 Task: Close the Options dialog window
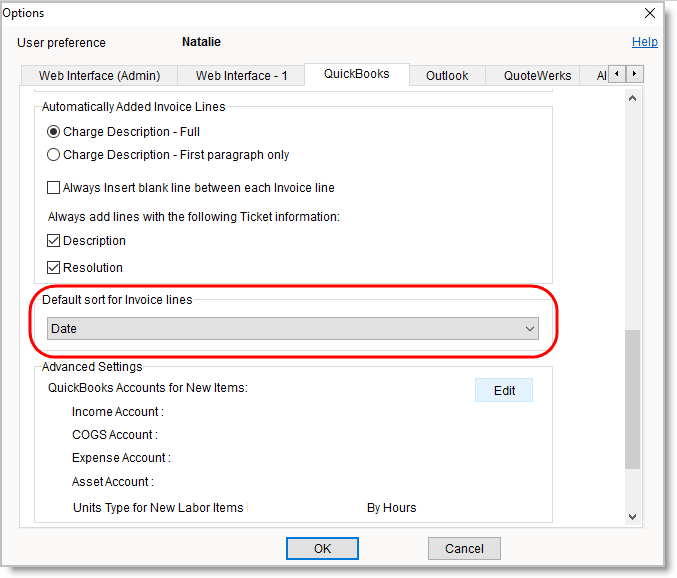pos(650,14)
